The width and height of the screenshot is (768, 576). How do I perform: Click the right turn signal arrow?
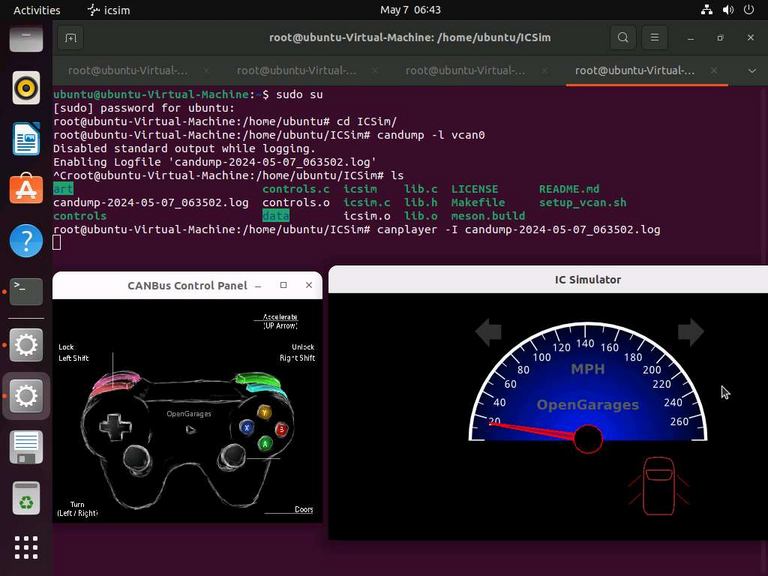click(x=691, y=332)
